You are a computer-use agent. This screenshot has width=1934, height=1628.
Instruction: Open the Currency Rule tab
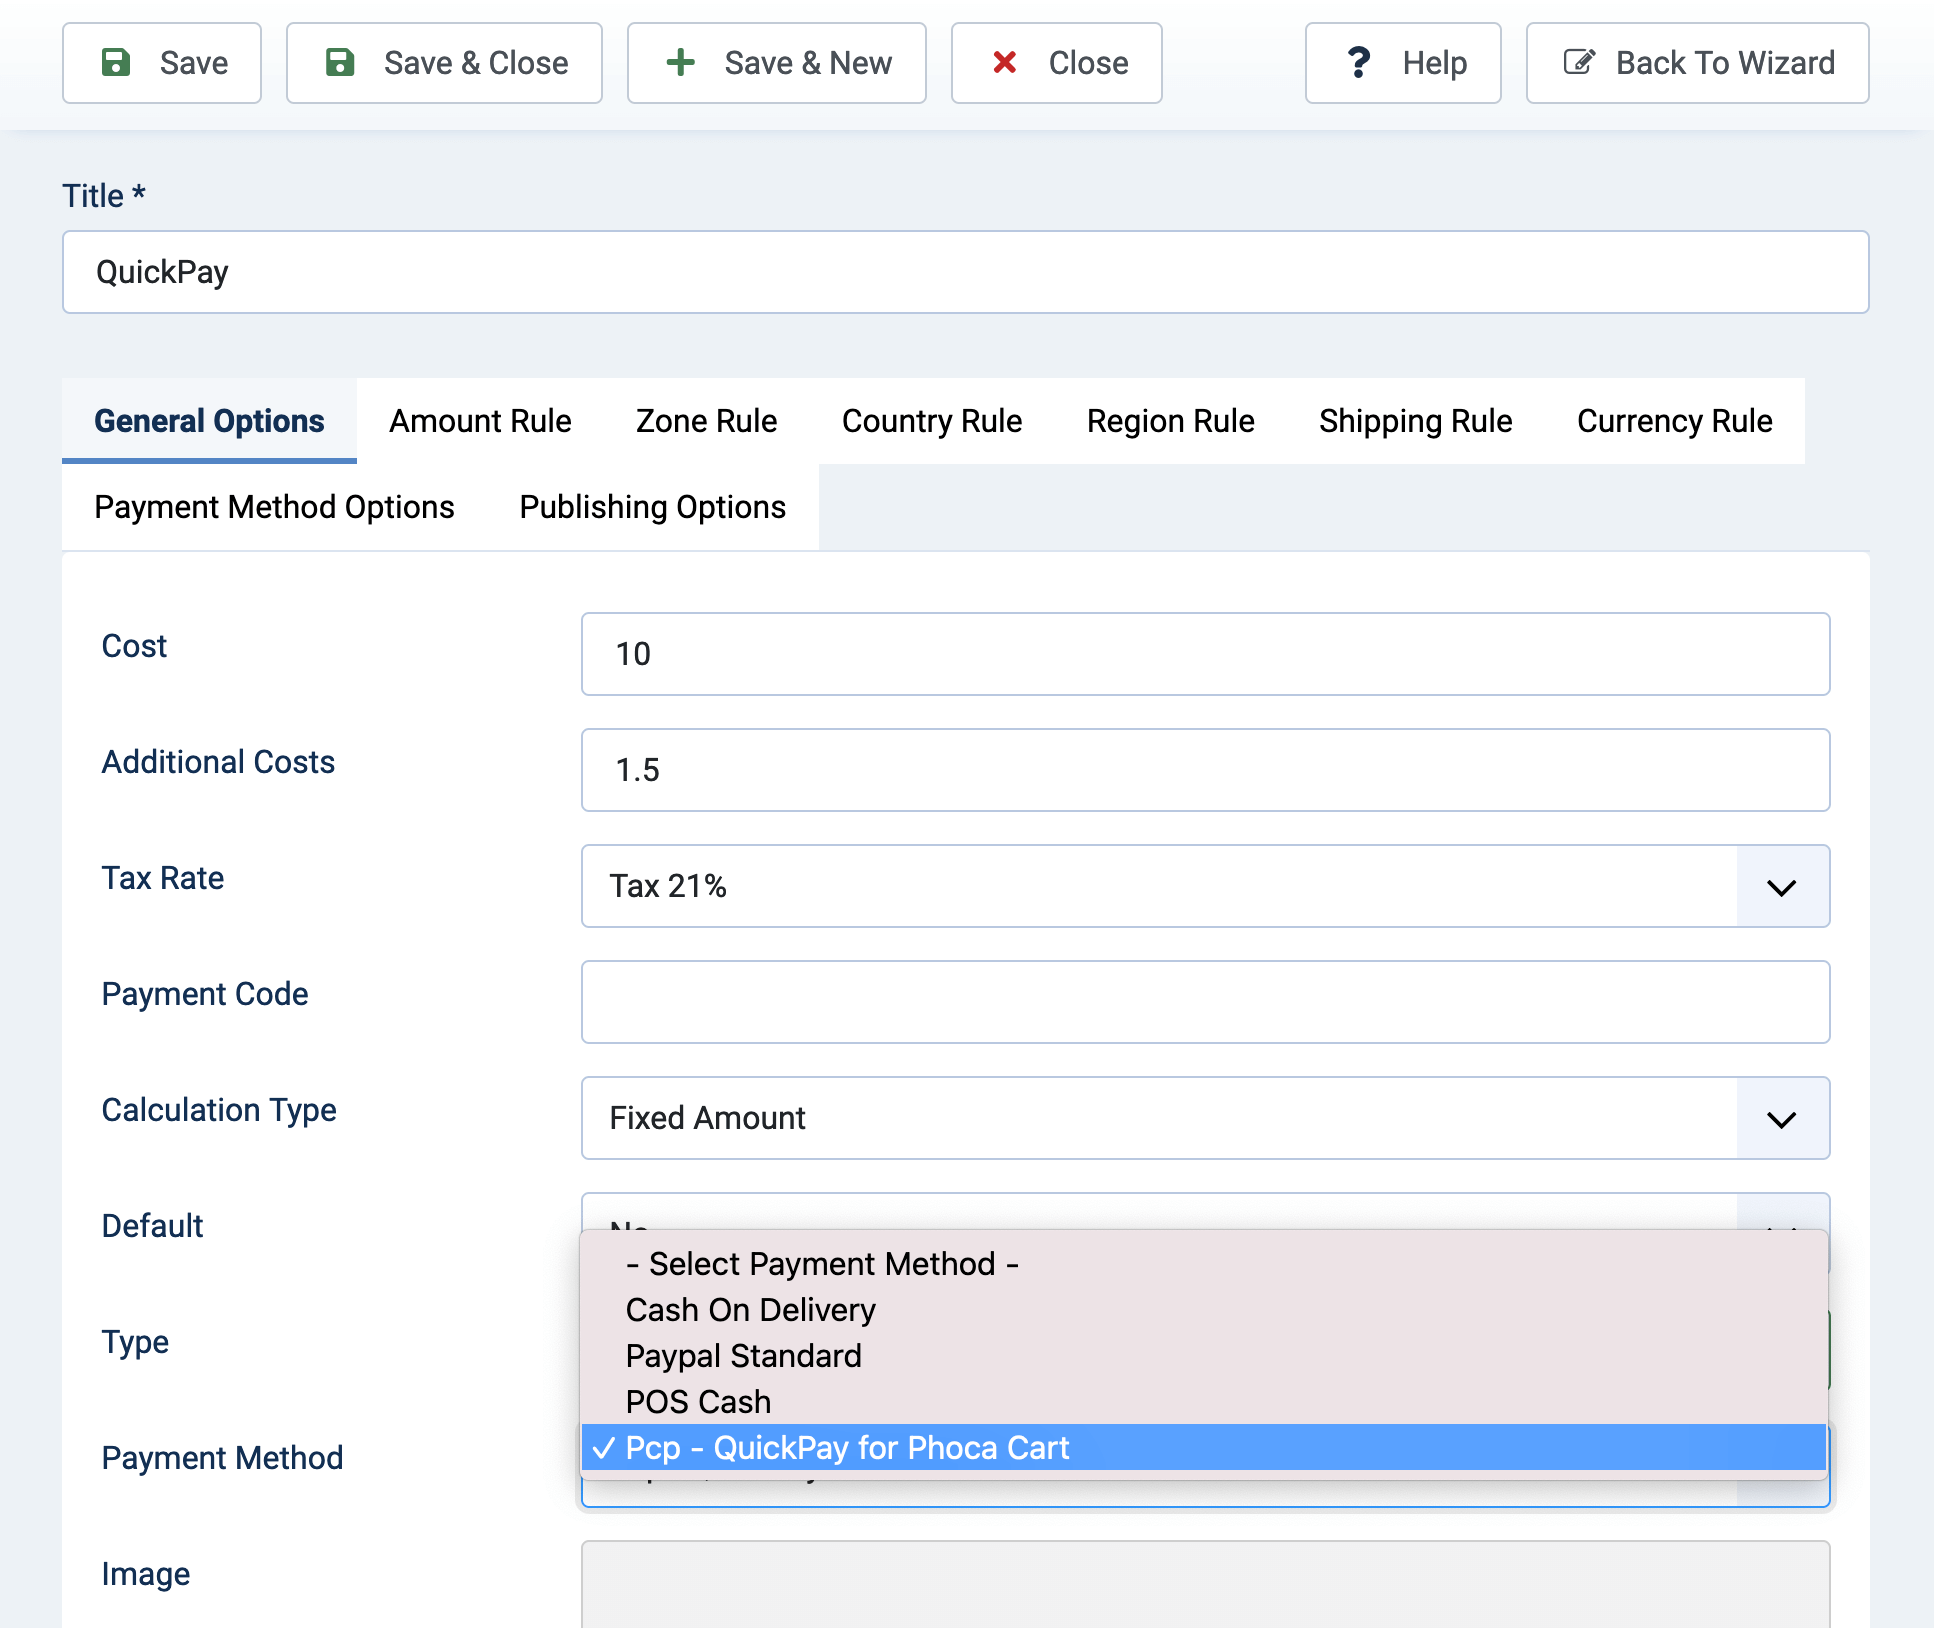coord(1673,421)
